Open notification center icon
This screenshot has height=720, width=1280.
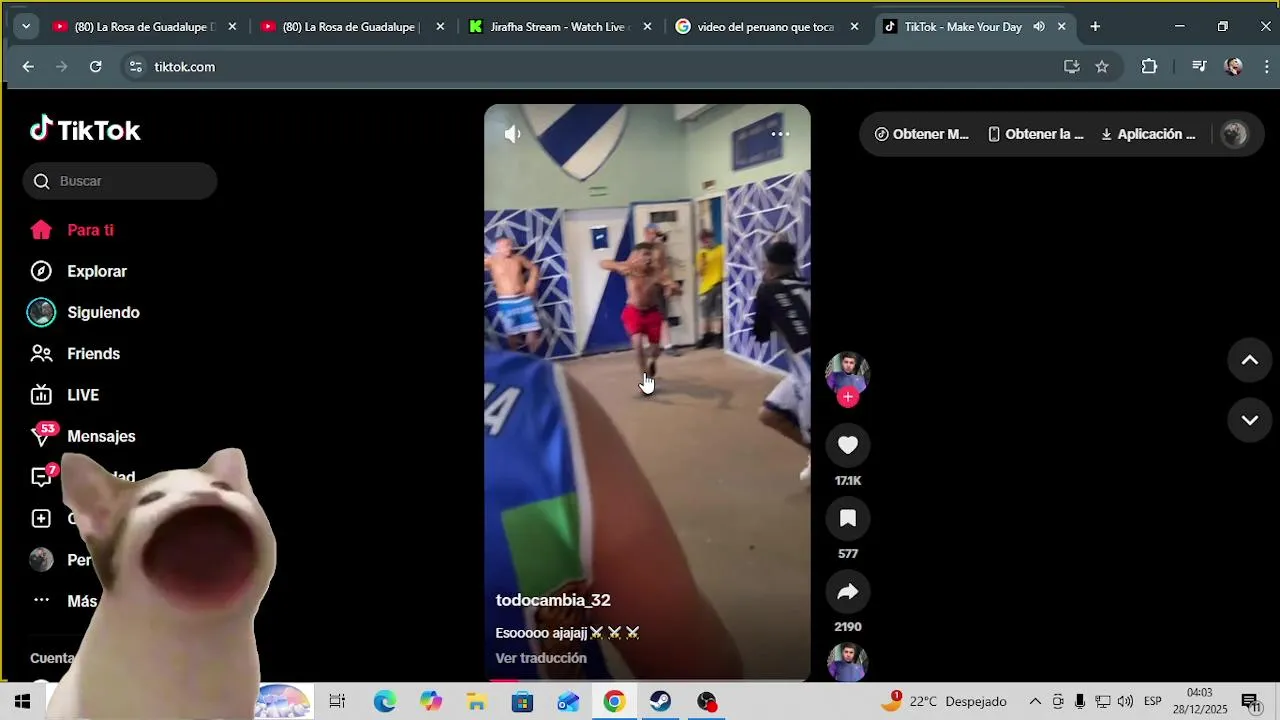1251,702
